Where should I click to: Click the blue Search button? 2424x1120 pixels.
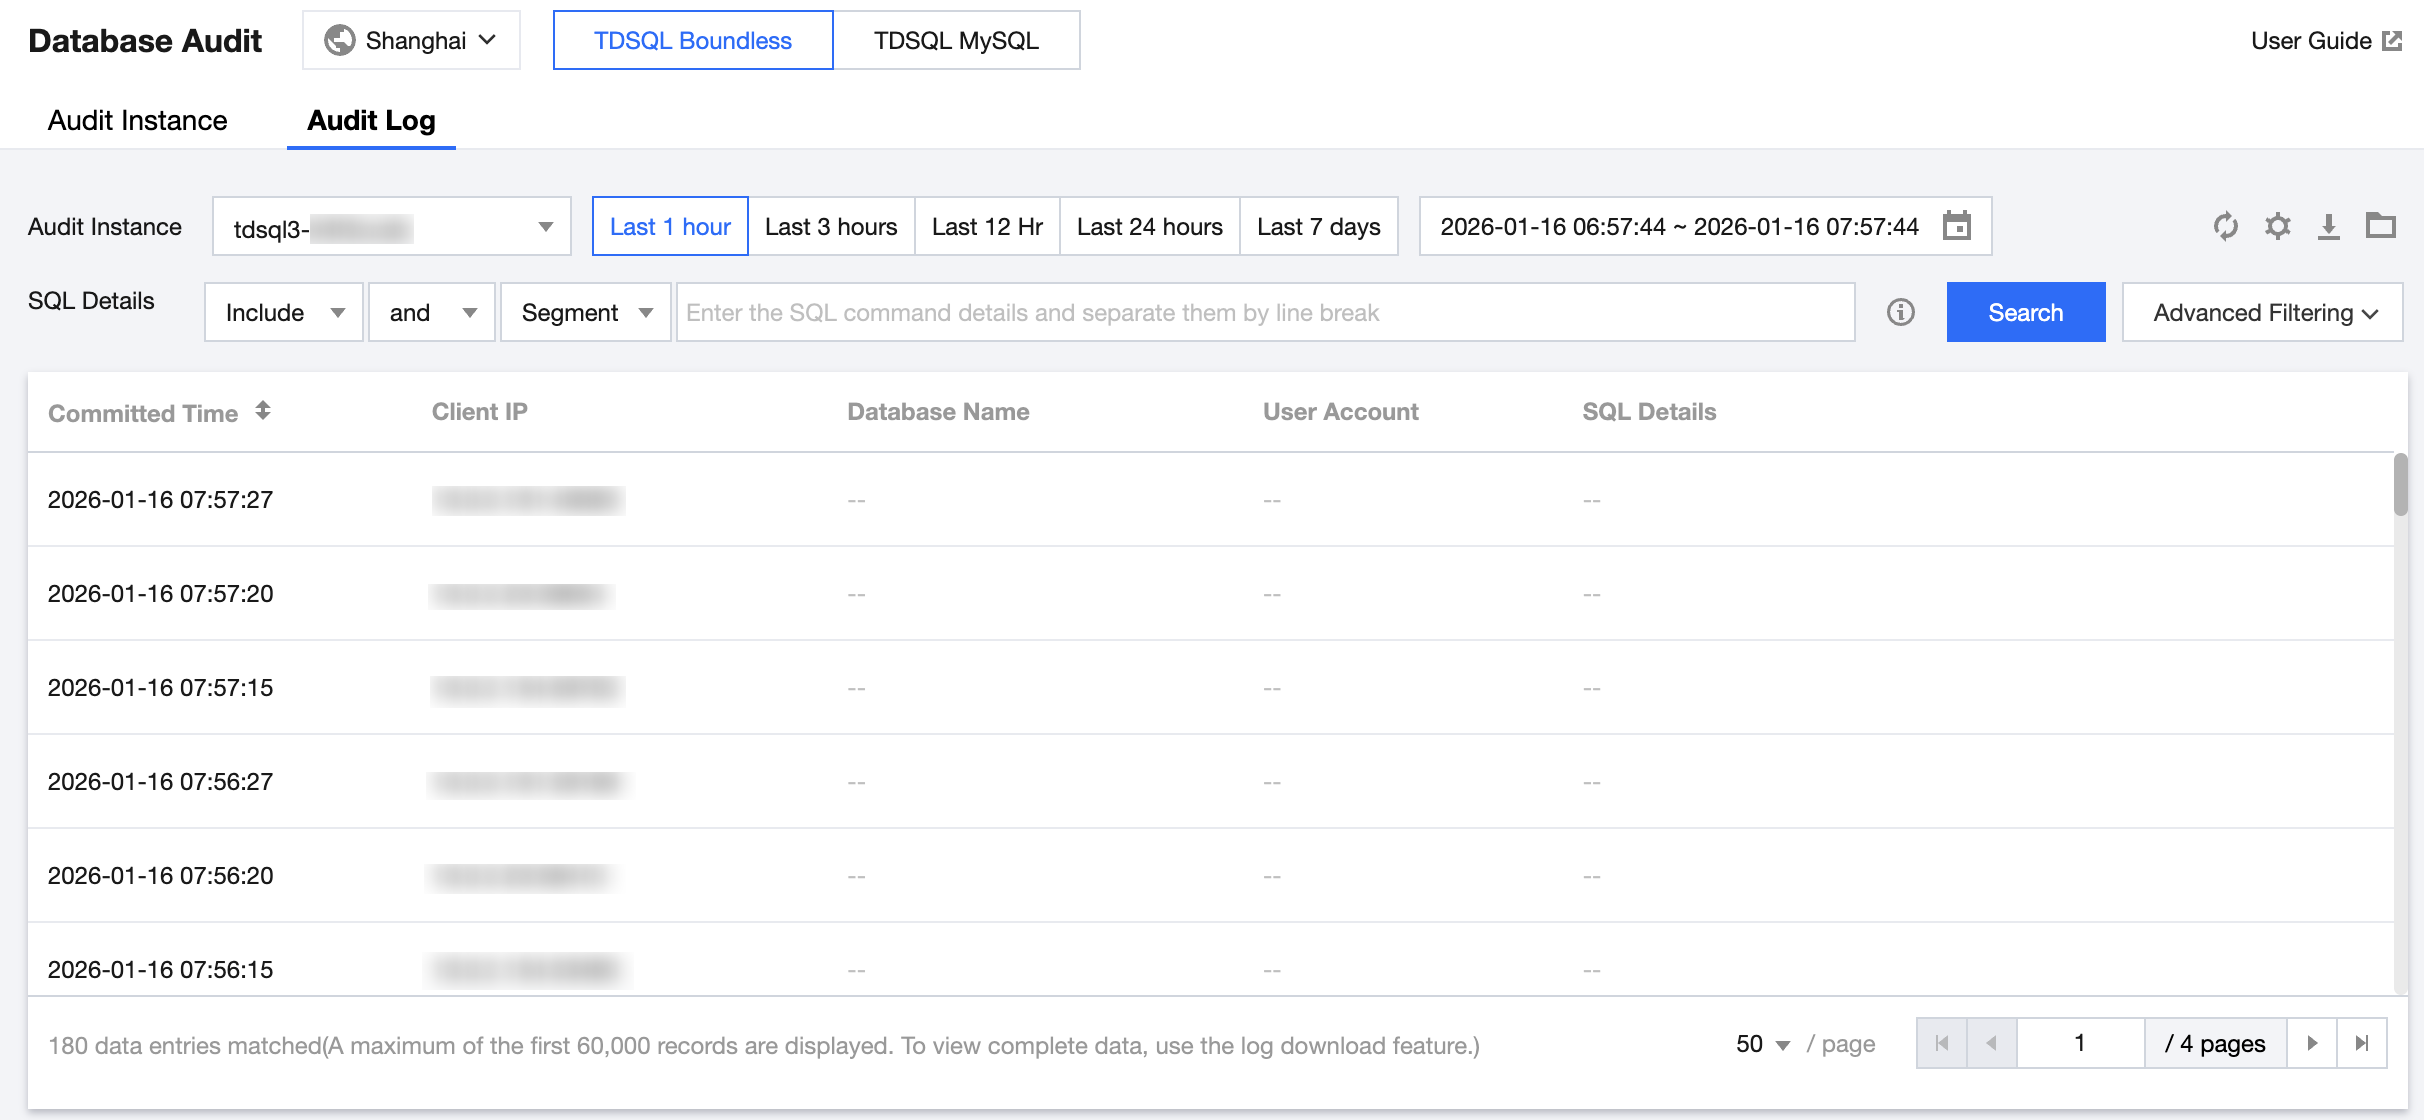tap(2025, 313)
